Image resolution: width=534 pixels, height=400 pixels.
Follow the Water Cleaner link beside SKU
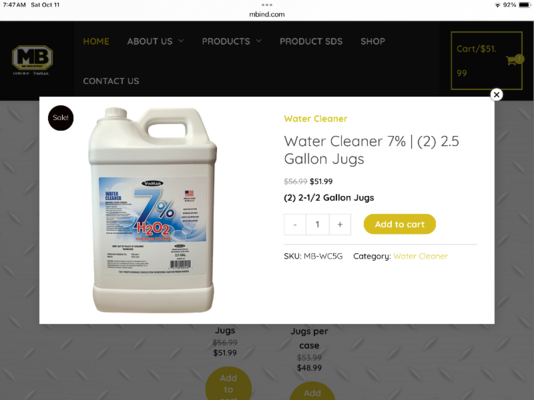[x=420, y=256]
